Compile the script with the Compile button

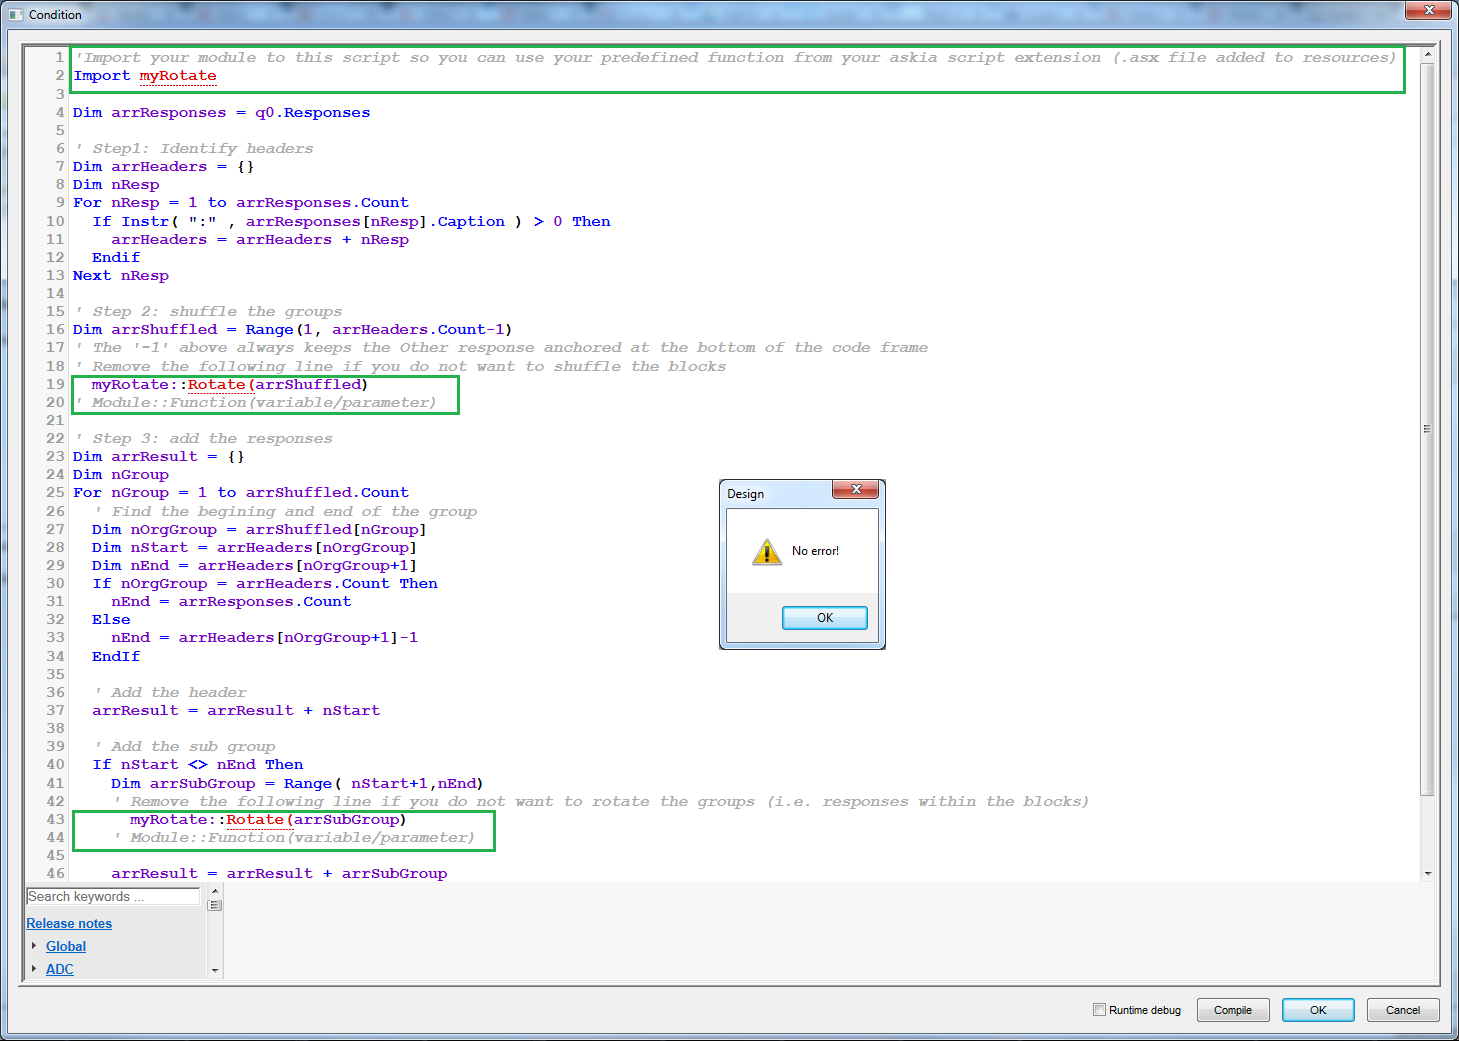(1233, 1010)
